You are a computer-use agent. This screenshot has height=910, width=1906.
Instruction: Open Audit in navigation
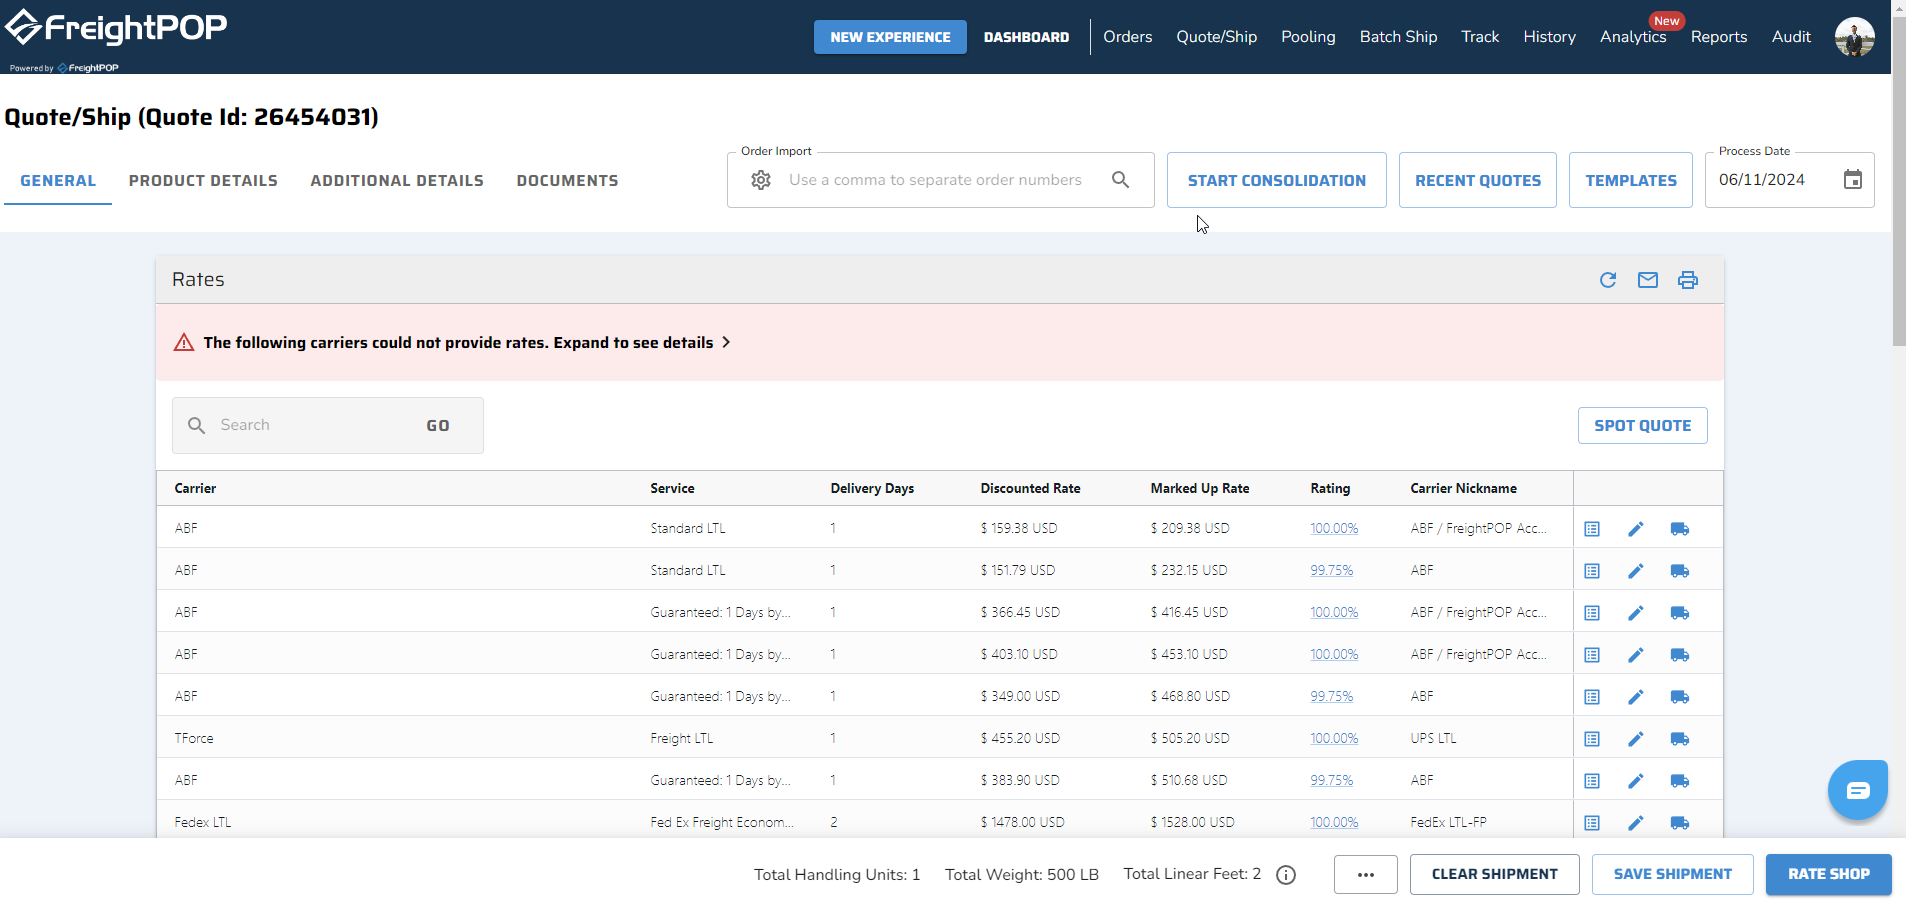(x=1791, y=37)
